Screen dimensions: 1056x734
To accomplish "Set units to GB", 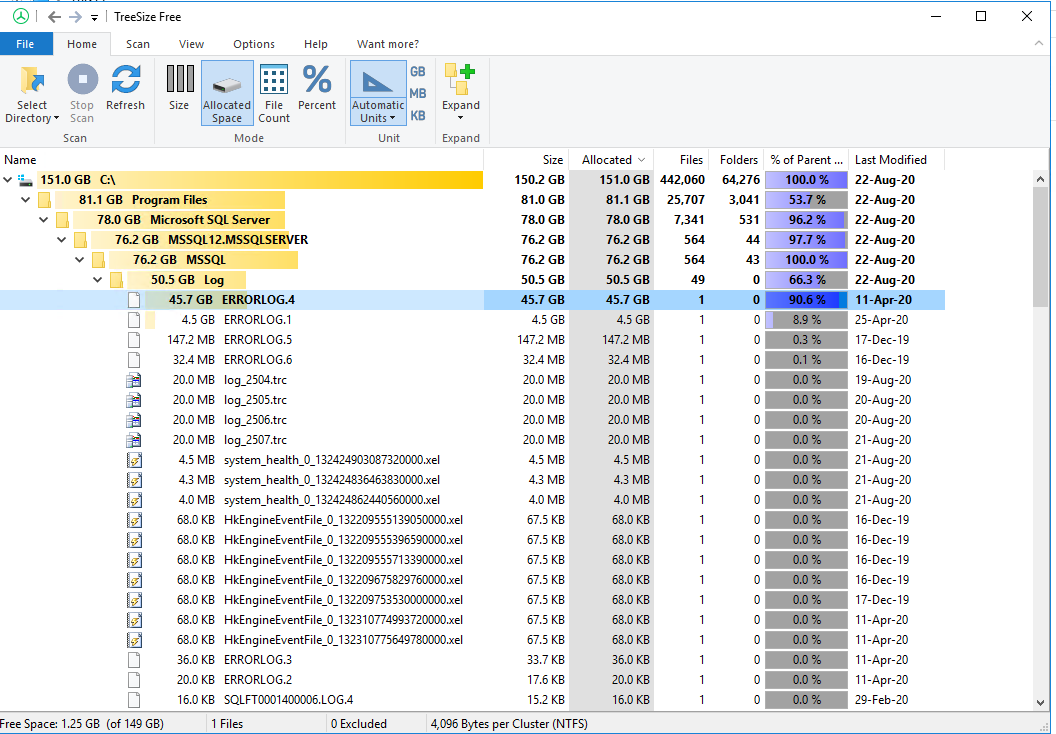I will (x=418, y=71).
